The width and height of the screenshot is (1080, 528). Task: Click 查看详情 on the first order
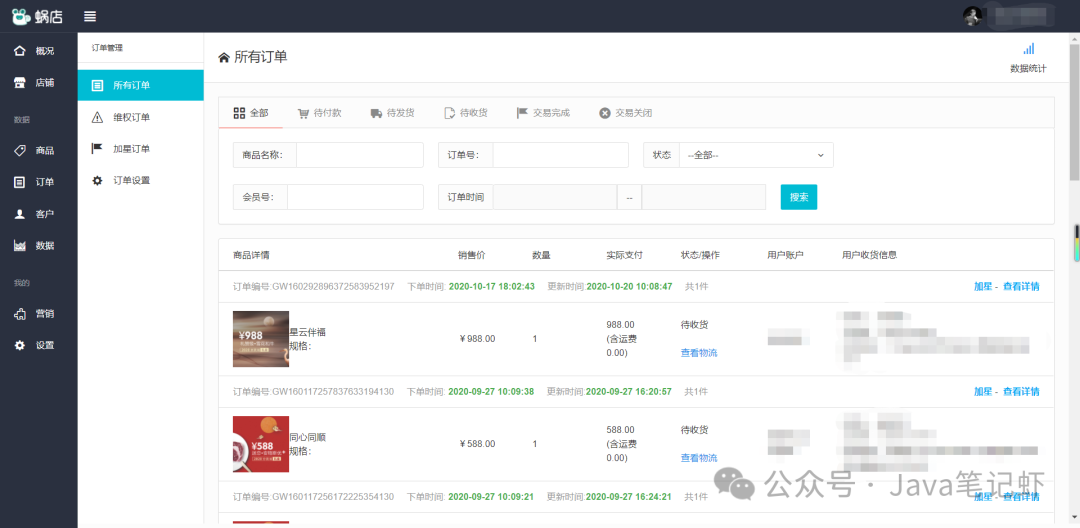coord(1021,286)
